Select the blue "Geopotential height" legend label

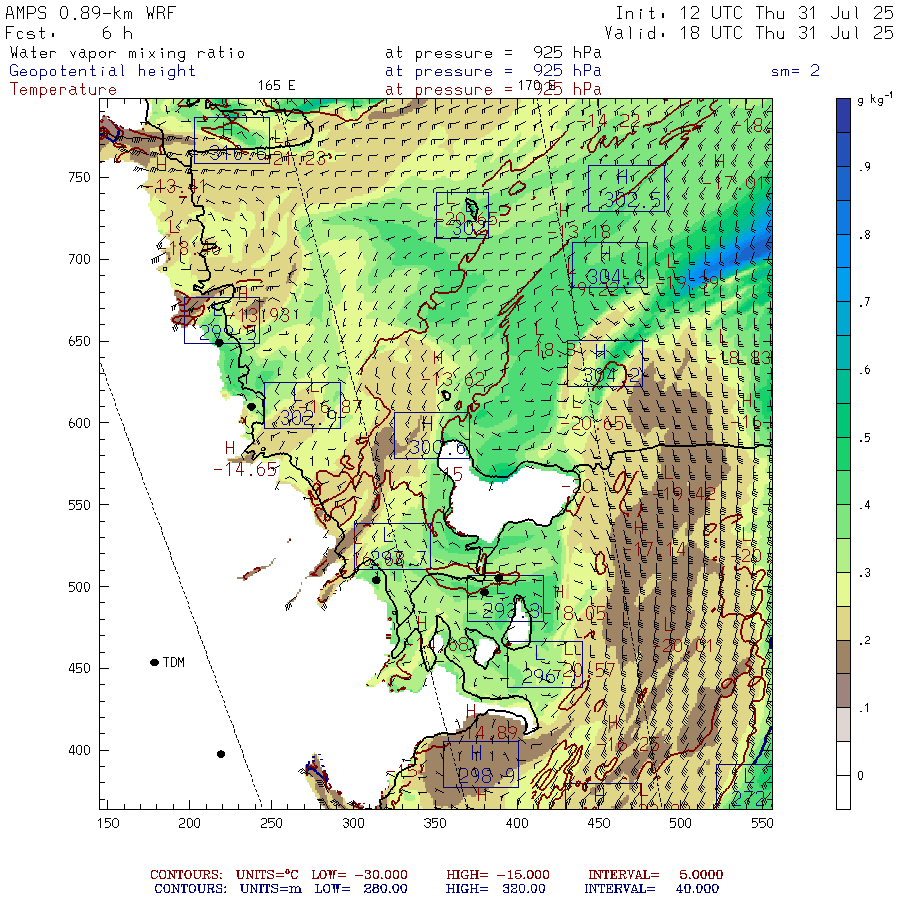[102, 71]
